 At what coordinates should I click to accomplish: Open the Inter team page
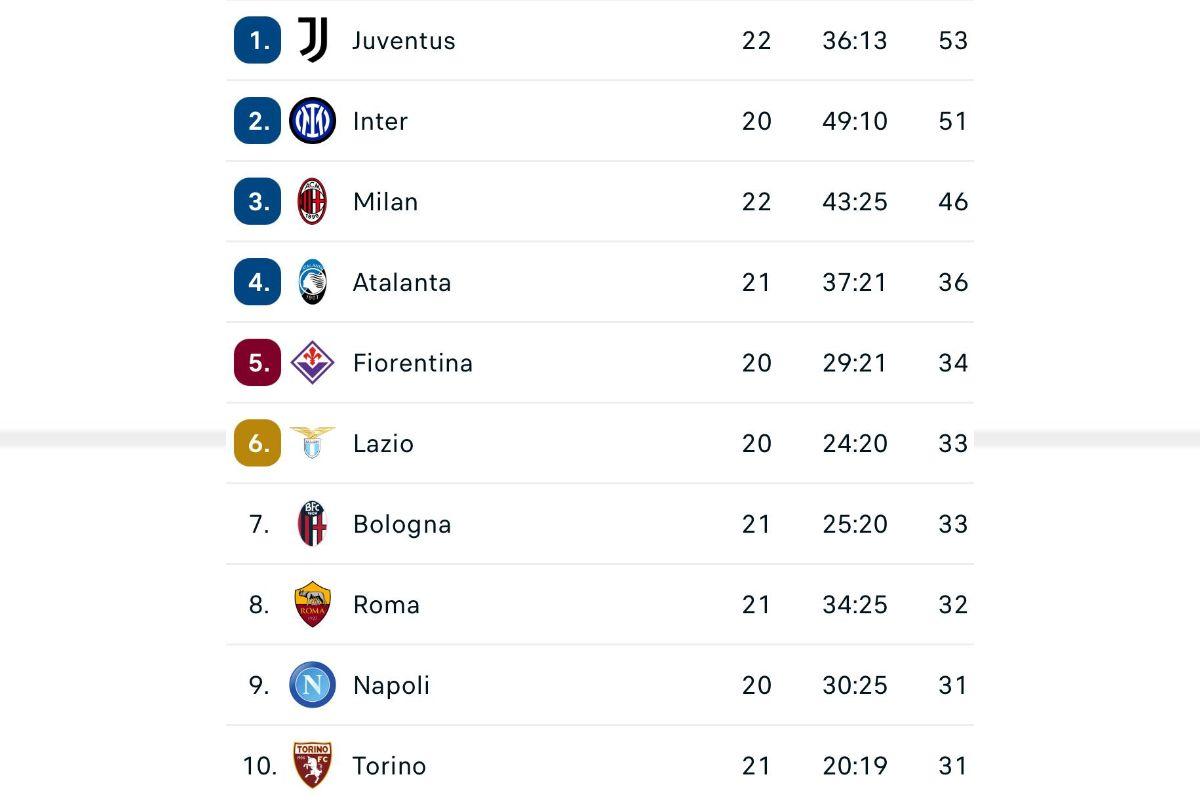tap(380, 121)
